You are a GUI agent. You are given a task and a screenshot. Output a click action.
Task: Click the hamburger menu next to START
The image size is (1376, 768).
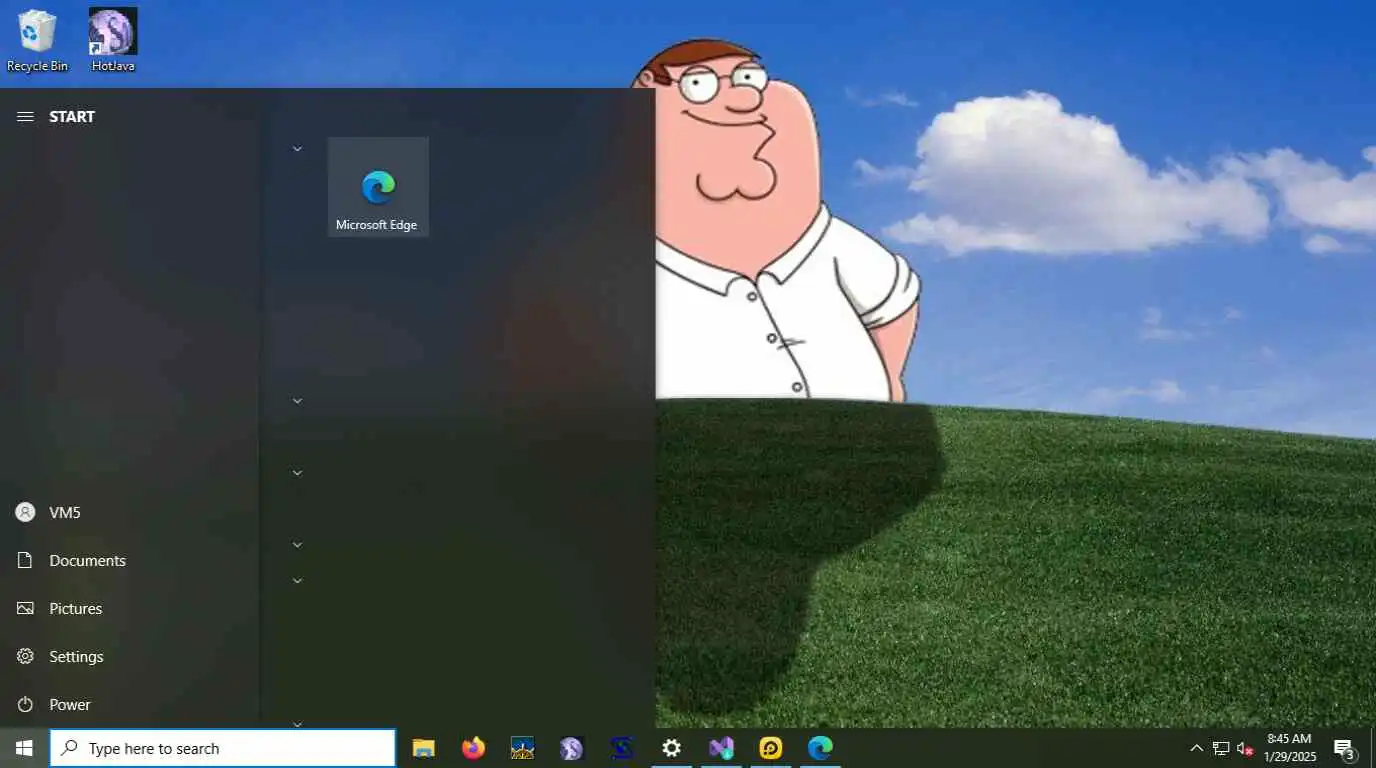click(x=25, y=117)
